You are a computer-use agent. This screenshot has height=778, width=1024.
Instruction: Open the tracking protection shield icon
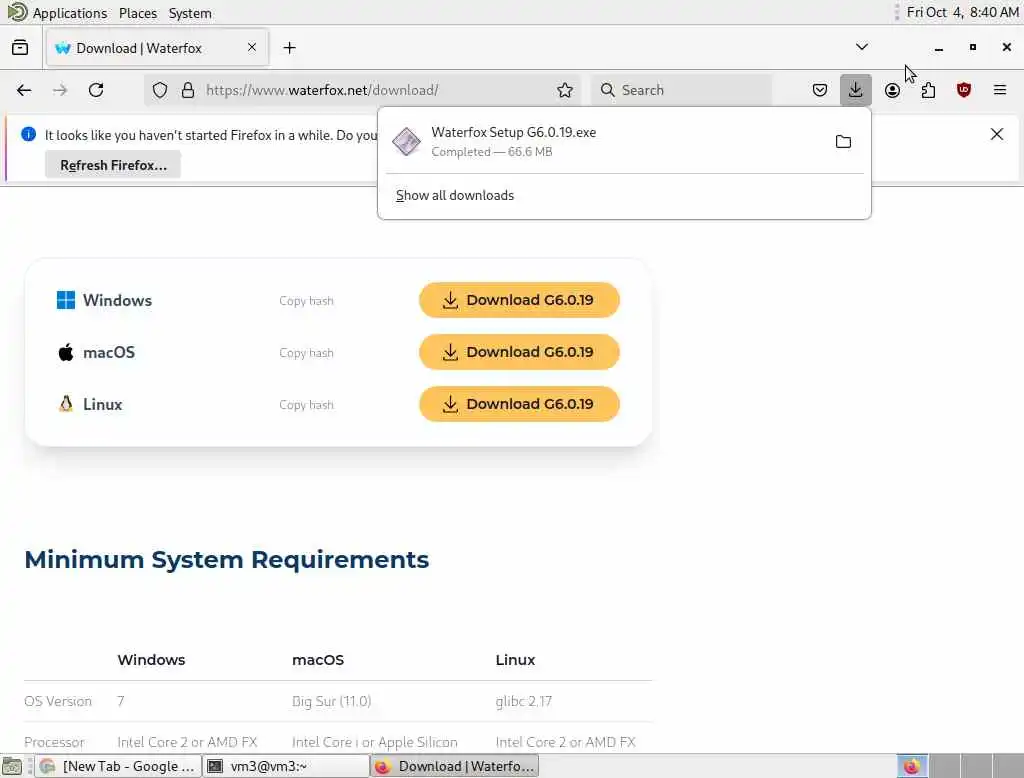click(x=160, y=90)
